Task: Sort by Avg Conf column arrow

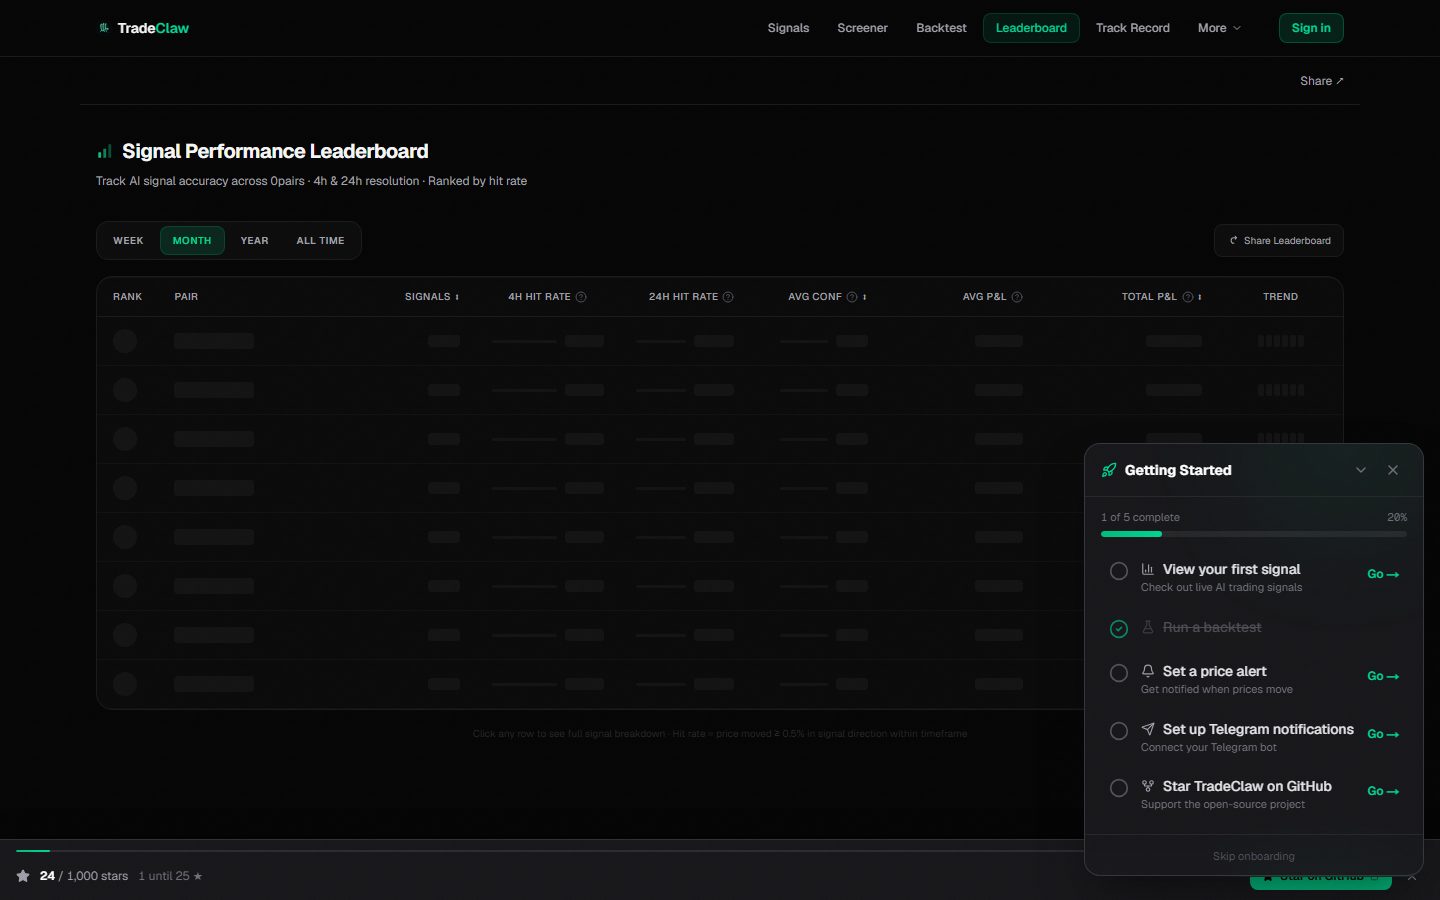Action: (864, 297)
